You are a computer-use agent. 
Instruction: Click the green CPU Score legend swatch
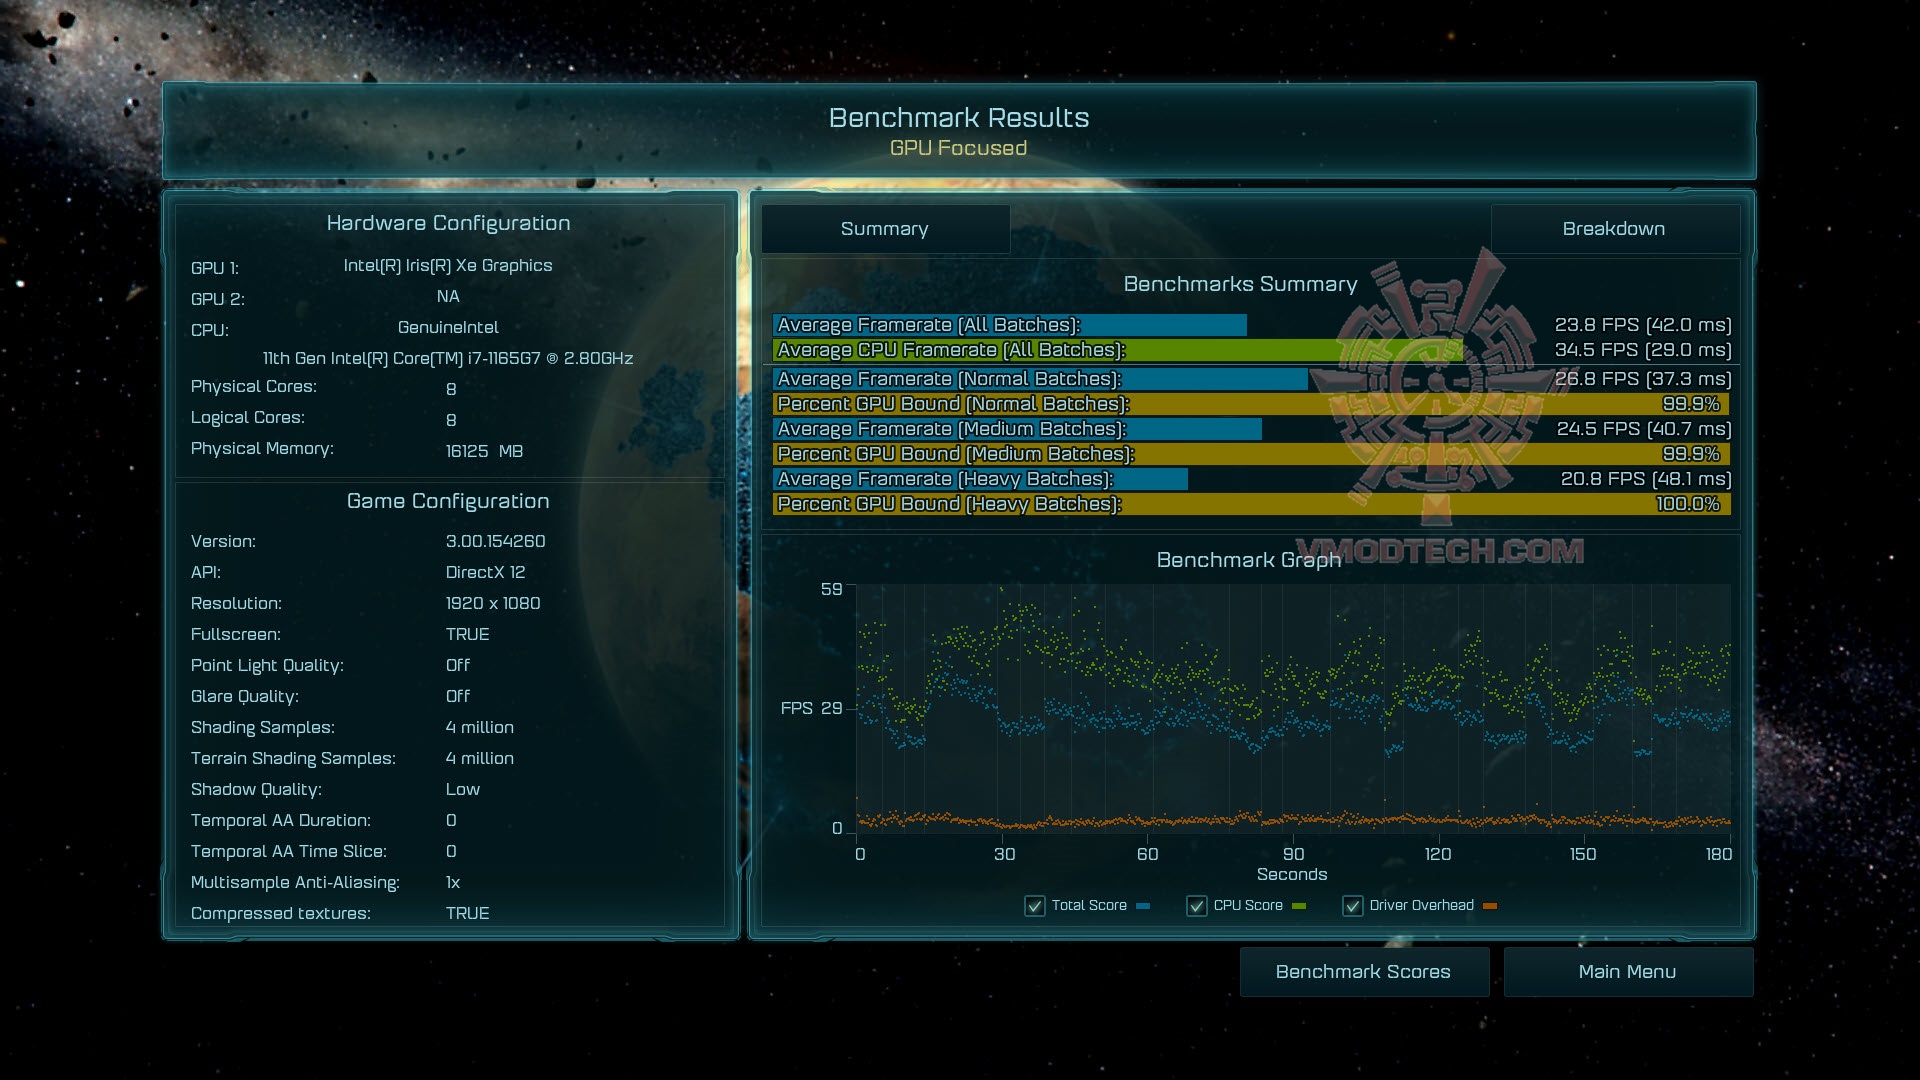click(x=1299, y=906)
